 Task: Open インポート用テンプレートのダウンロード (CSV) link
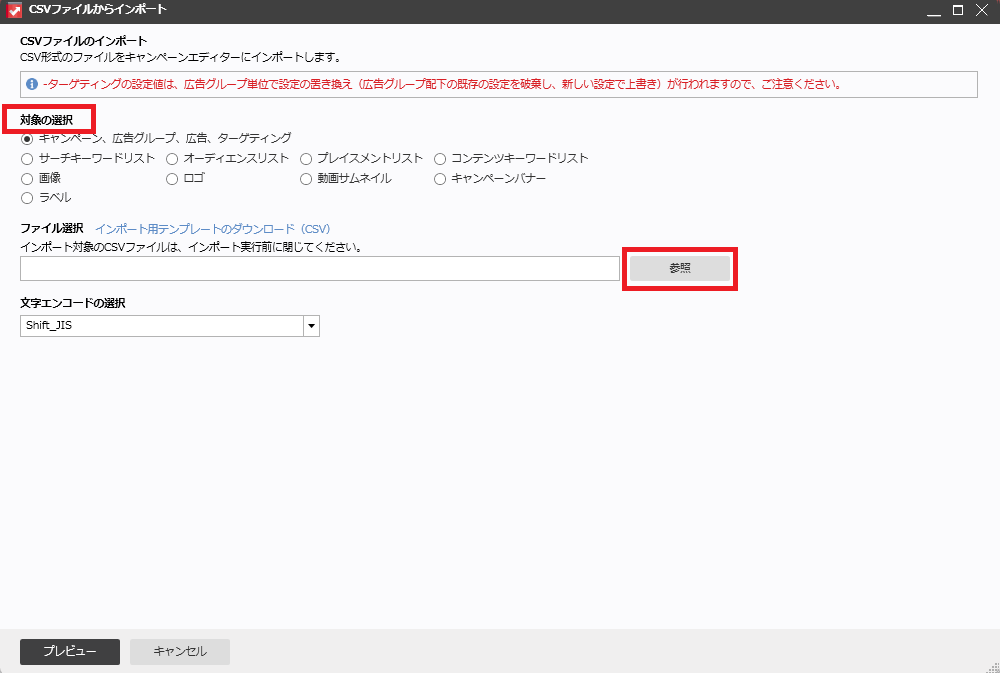212,228
